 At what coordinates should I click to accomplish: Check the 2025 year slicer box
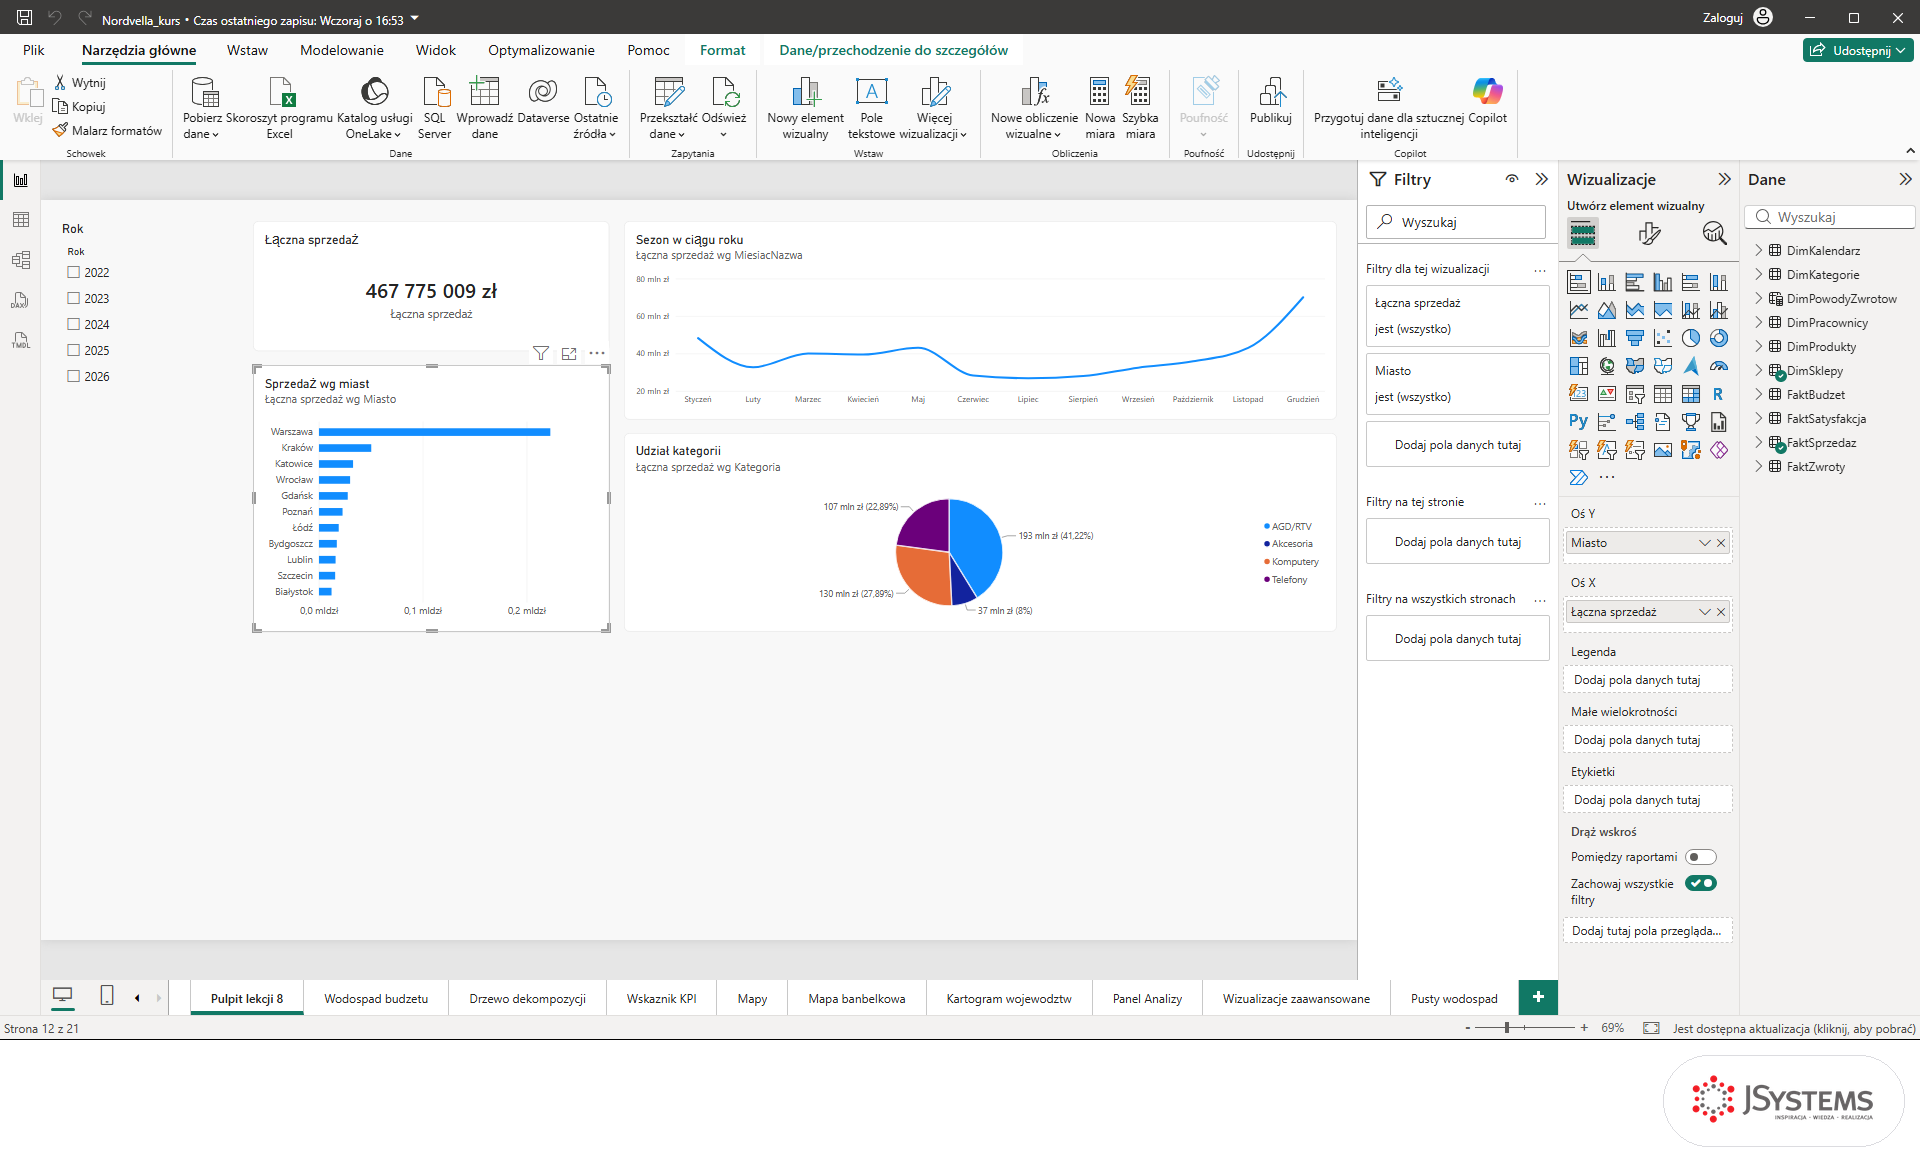pos(73,350)
